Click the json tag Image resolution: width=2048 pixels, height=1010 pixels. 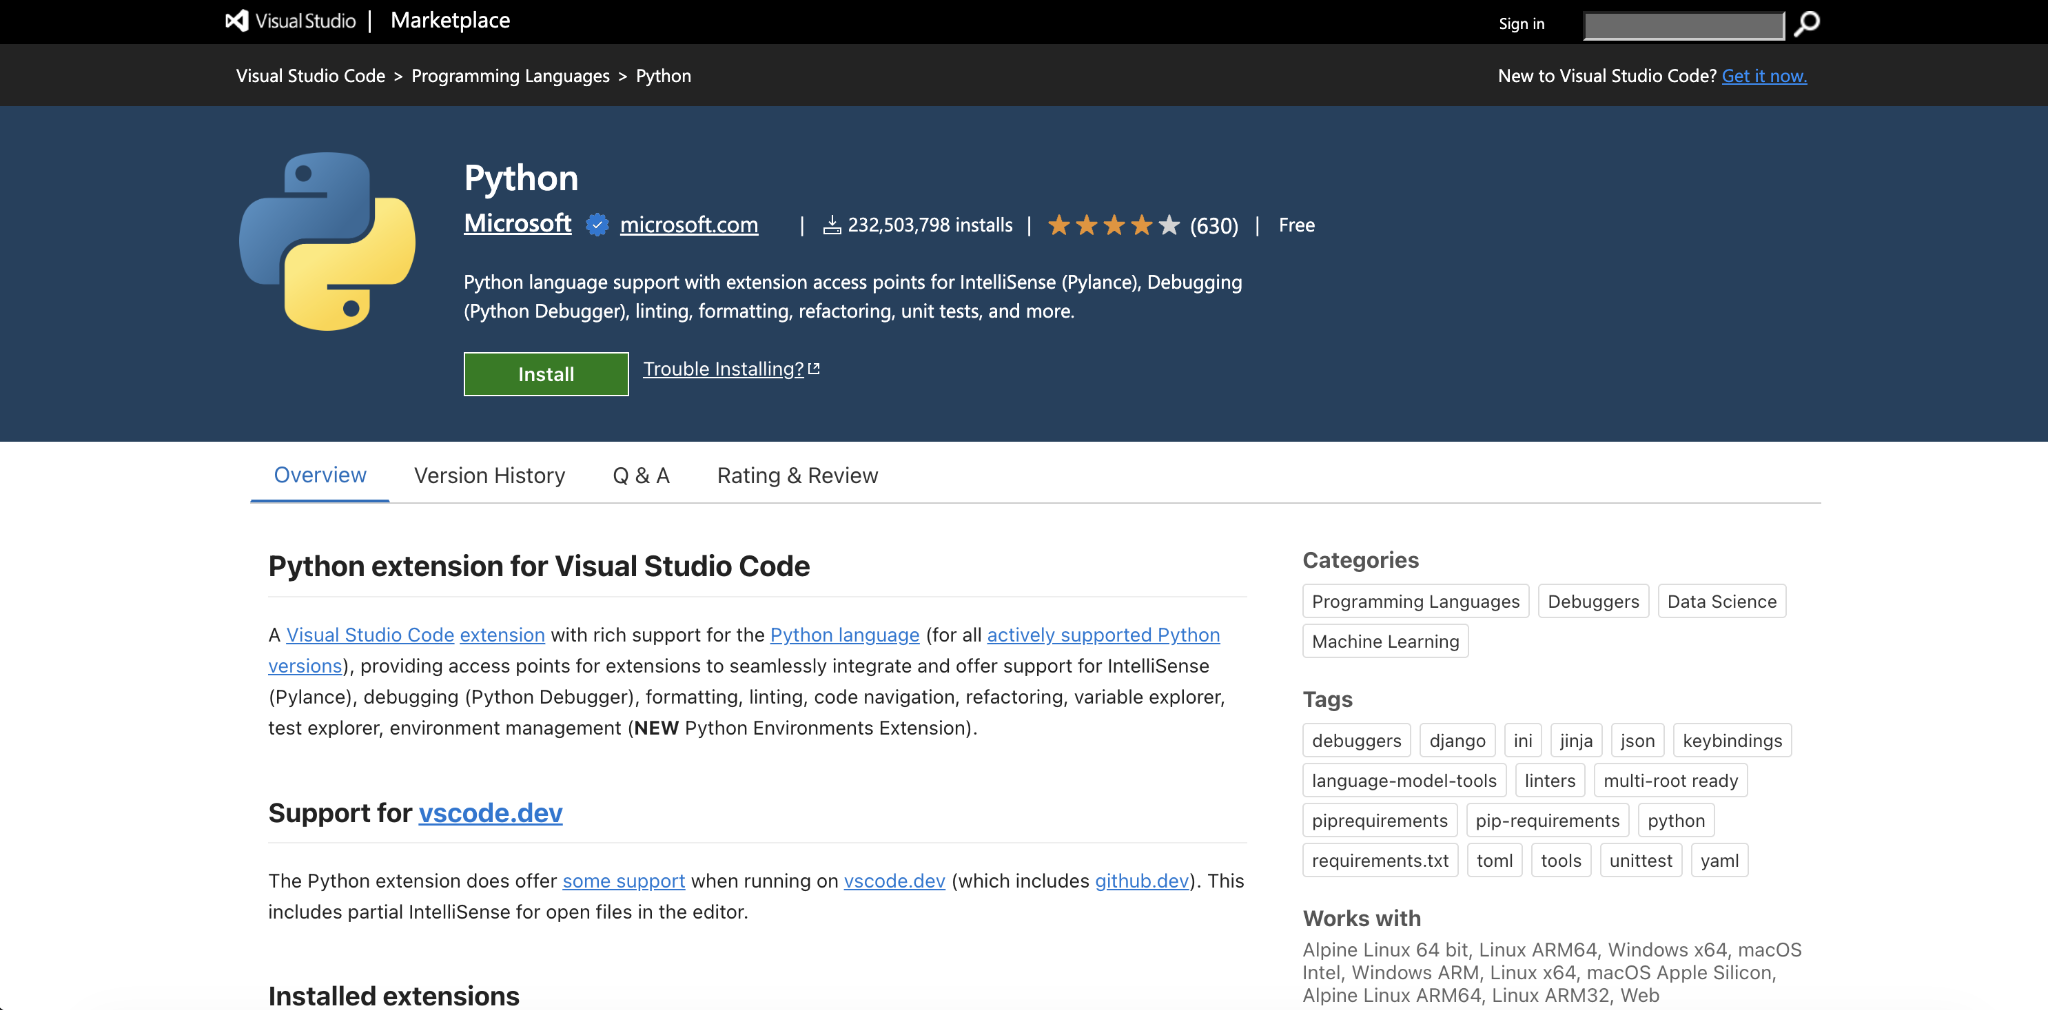pyautogui.click(x=1638, y=740)
